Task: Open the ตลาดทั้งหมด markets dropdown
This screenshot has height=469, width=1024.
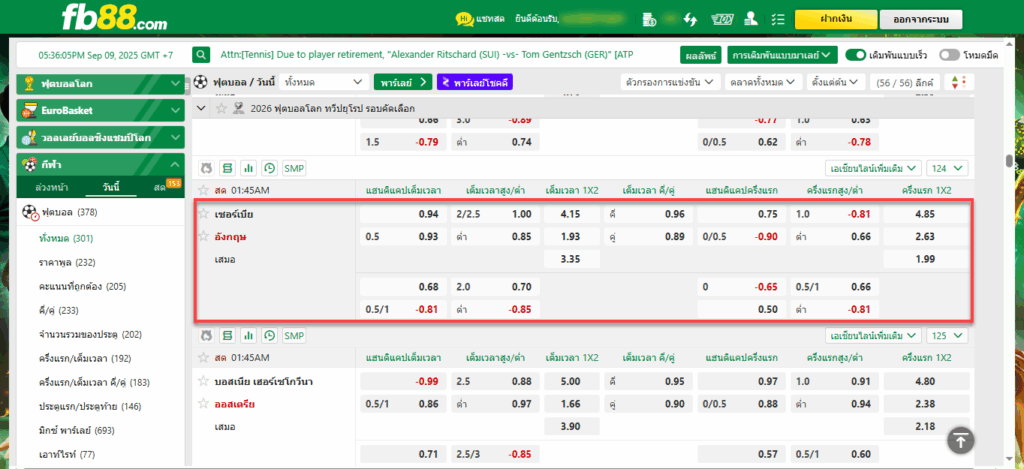Action: click(763, 82)
